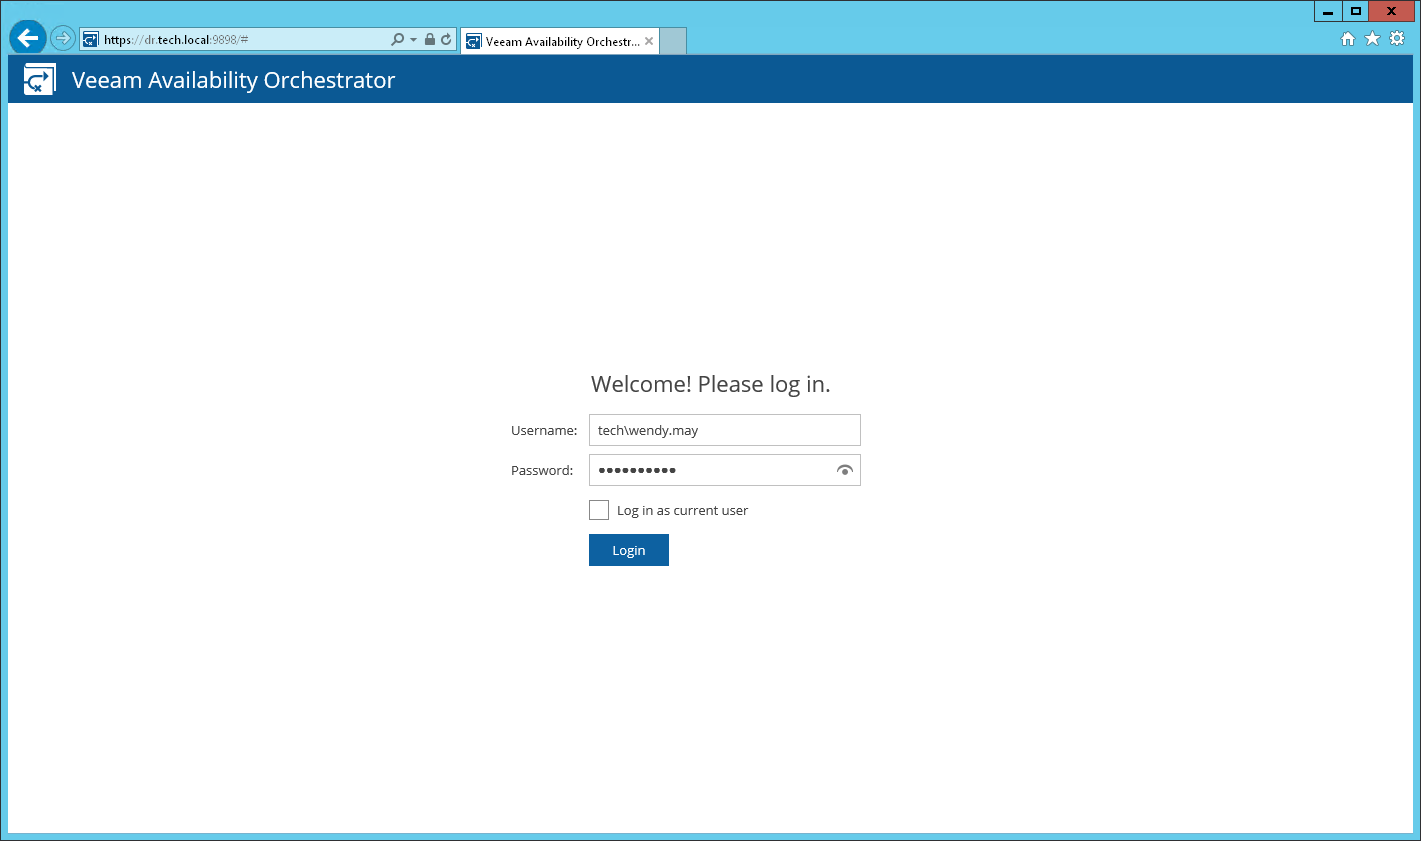Viewport: 1421px width, 841px height.
Task: Close the Veeam Availability Orchestrator tab
Action: click(649, 41)
